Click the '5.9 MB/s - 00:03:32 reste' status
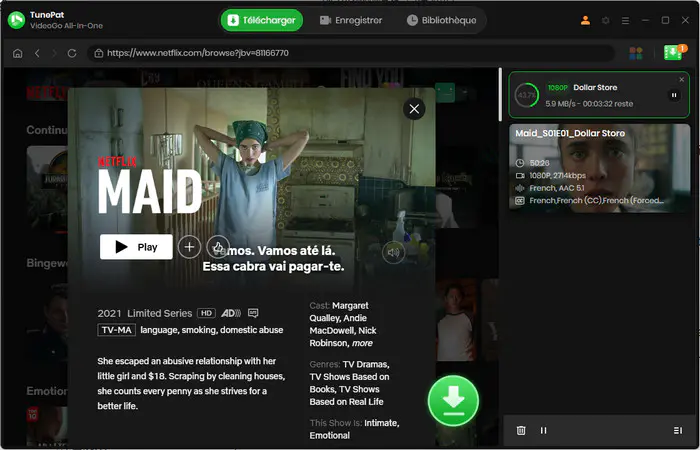 (x=589, y=104)
